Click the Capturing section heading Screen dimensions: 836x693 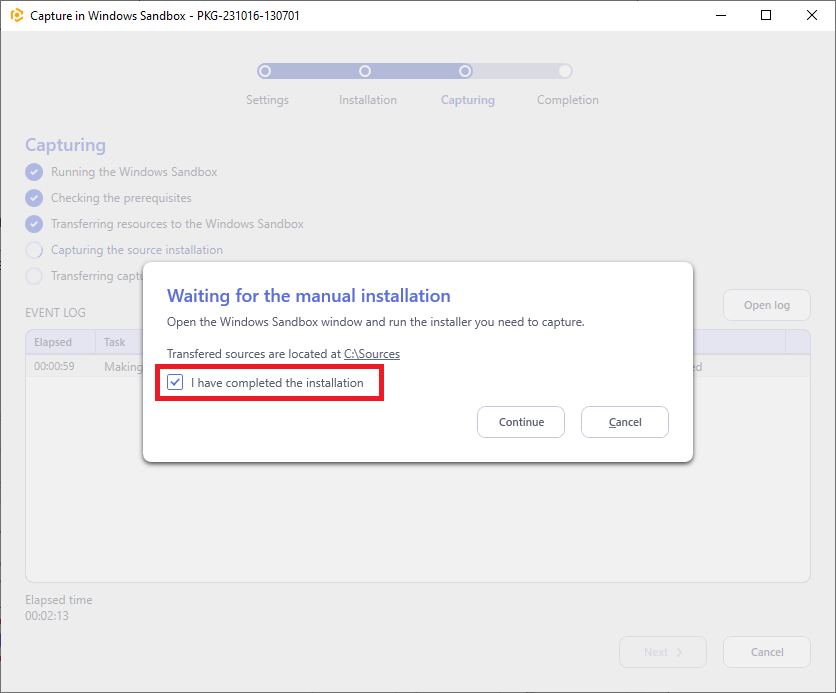(66, 145)
